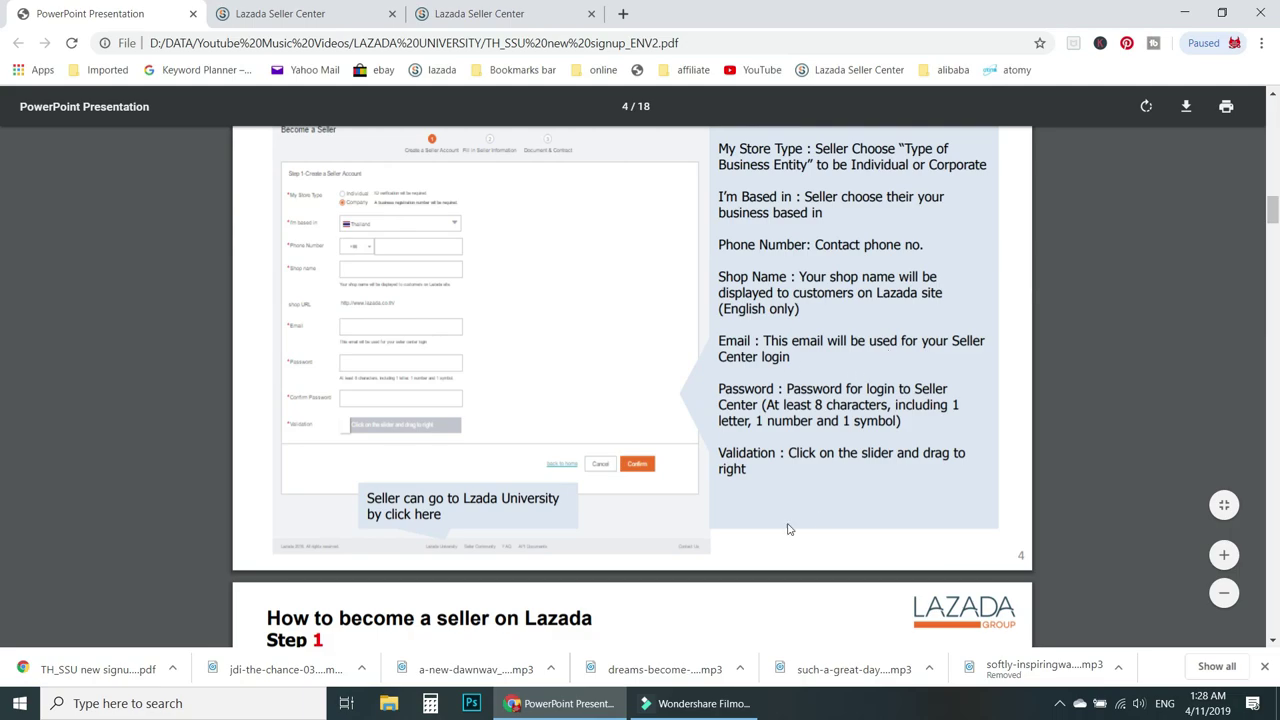The width and height of the screenshot is (1280, 720).
Task: Zoom in on the PDF page
Action: tap(1224, 554)
